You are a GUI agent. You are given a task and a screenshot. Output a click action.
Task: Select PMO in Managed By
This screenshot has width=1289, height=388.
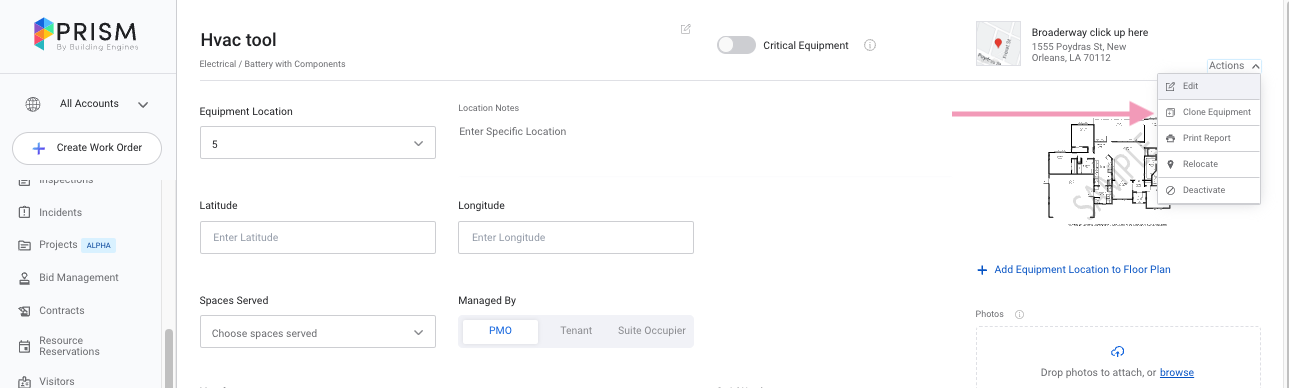(x=500, y=331)
